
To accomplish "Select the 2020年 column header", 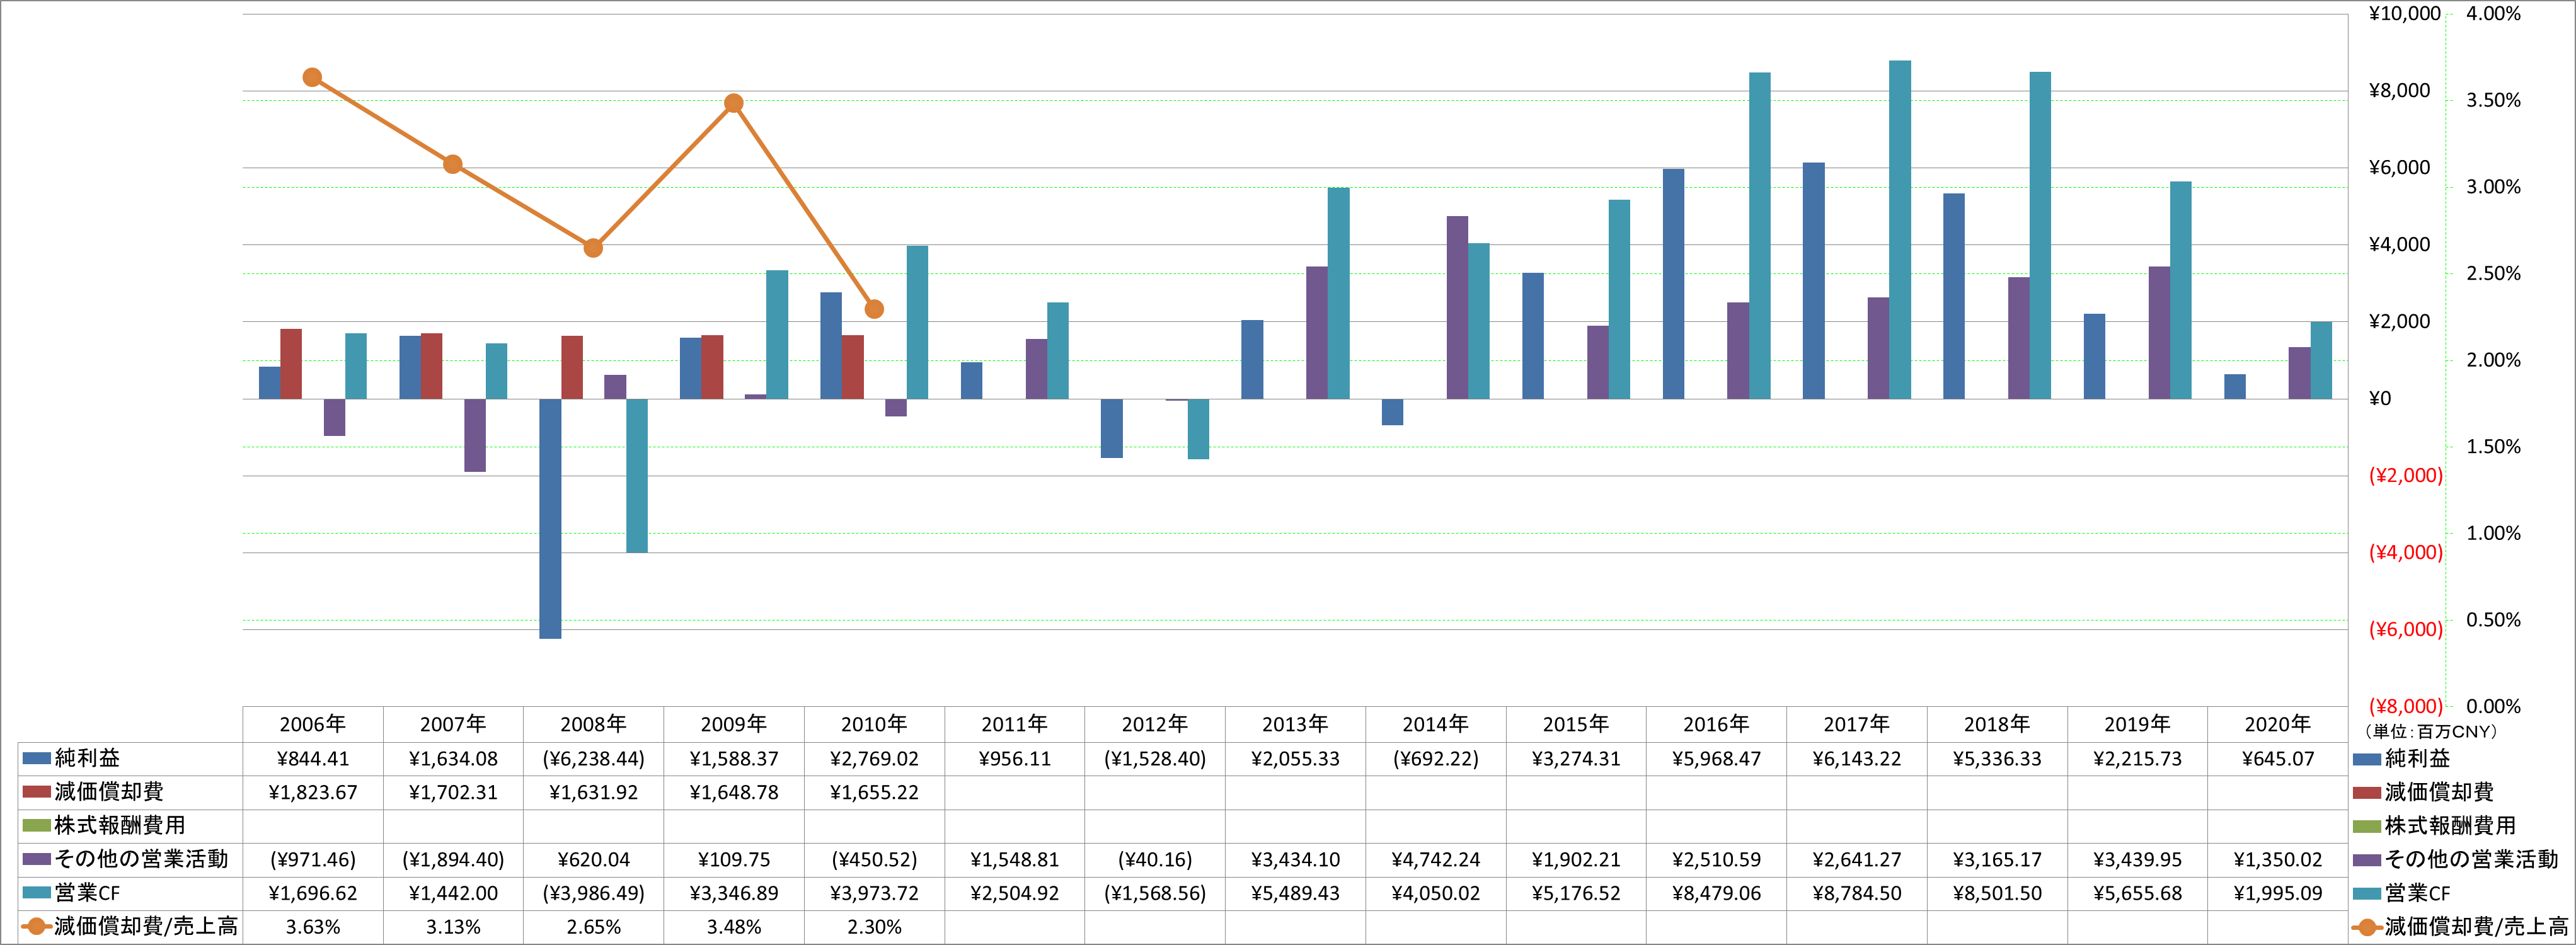I will tap(2277, 724).
